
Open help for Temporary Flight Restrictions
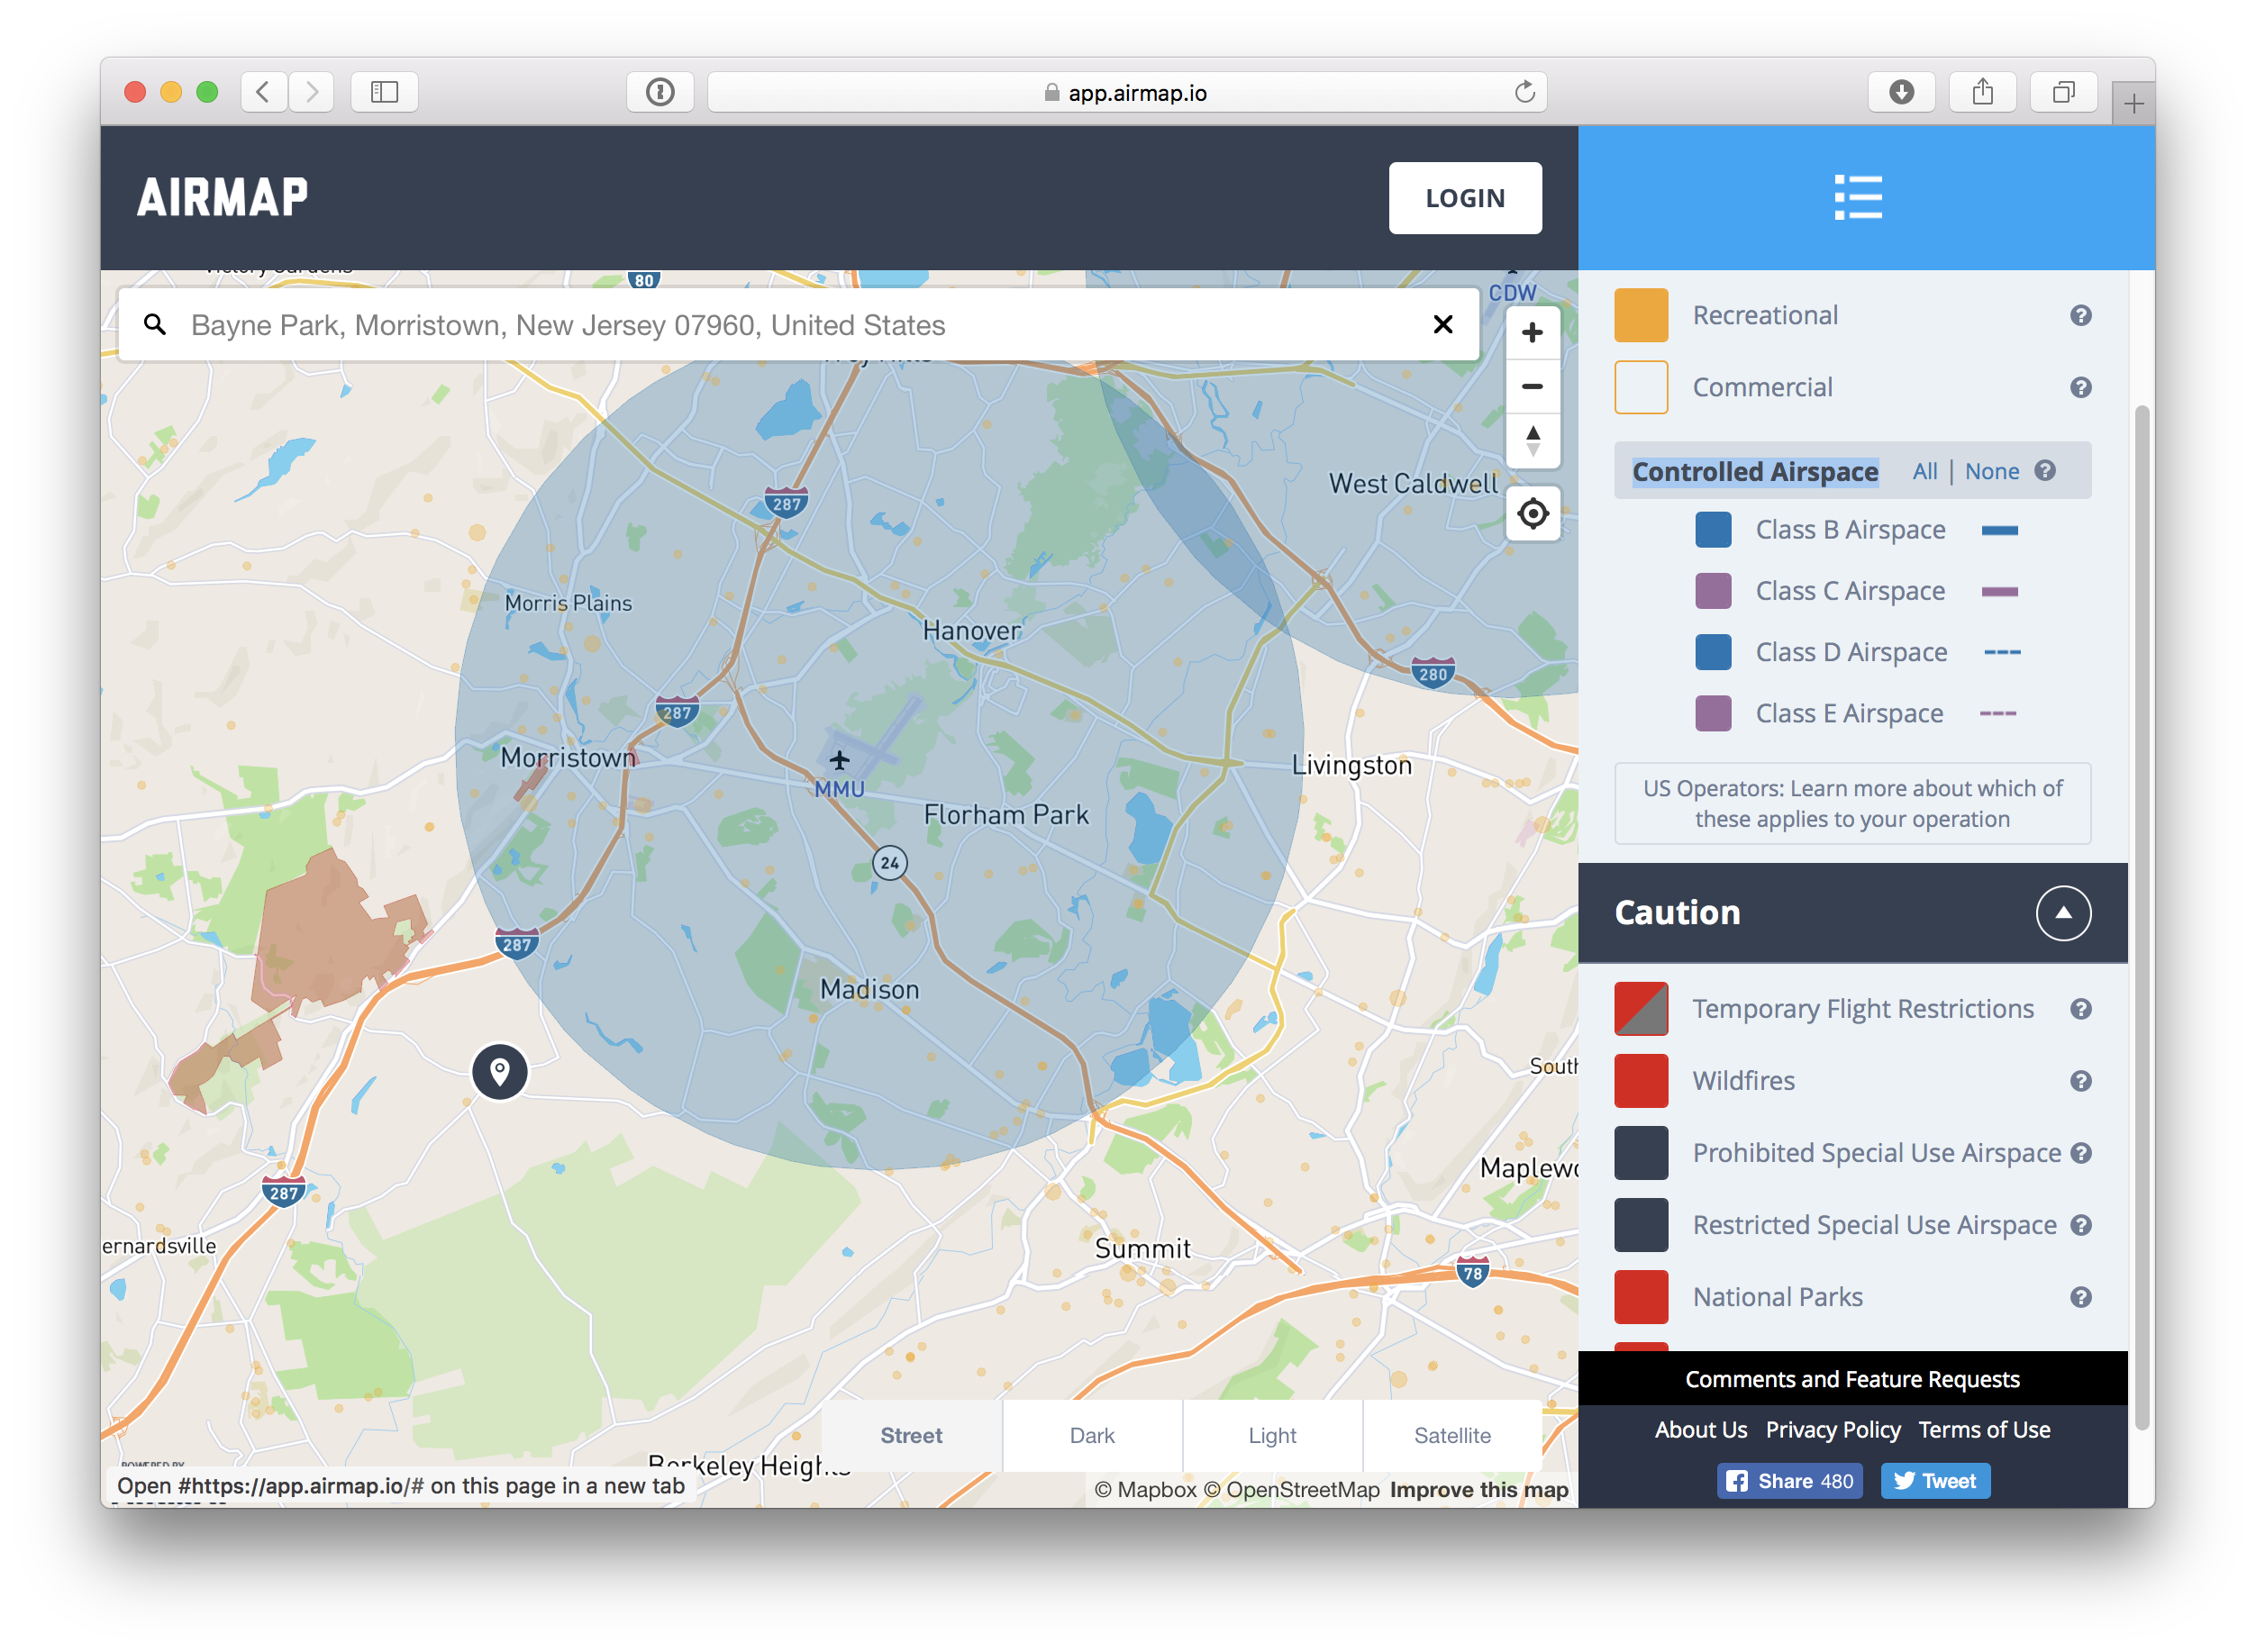click(2080, 1009)
